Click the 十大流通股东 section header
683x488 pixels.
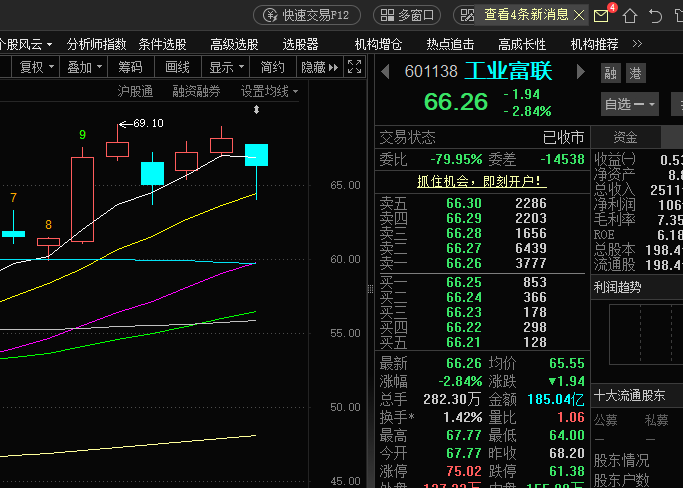[629, 396]
